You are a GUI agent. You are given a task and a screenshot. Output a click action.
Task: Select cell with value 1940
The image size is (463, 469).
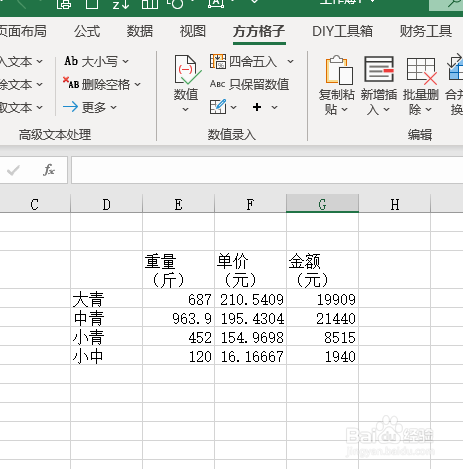point(322,355)
